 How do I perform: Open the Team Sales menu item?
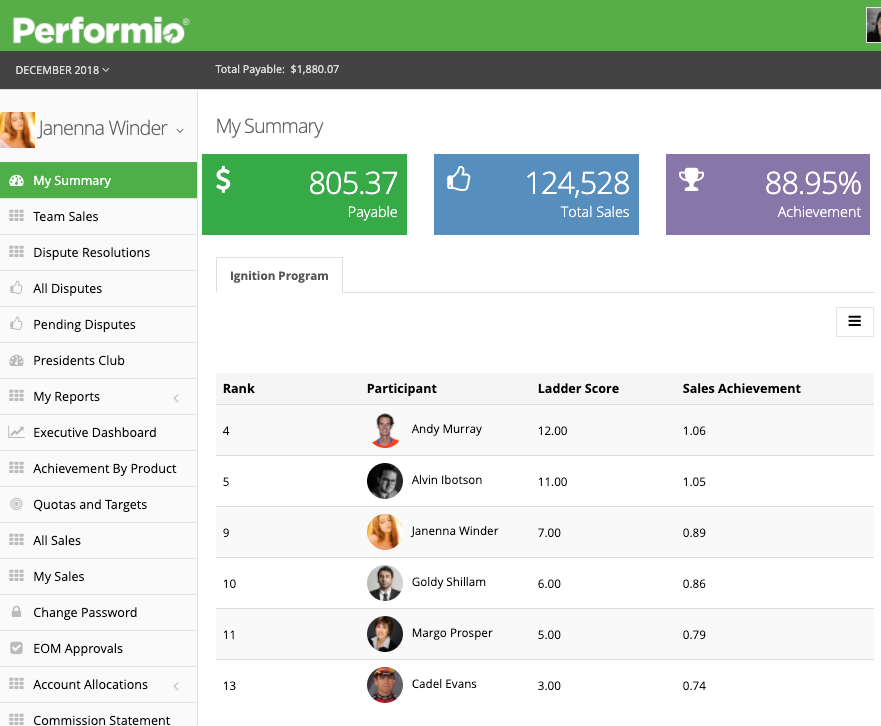coord(98,216)
